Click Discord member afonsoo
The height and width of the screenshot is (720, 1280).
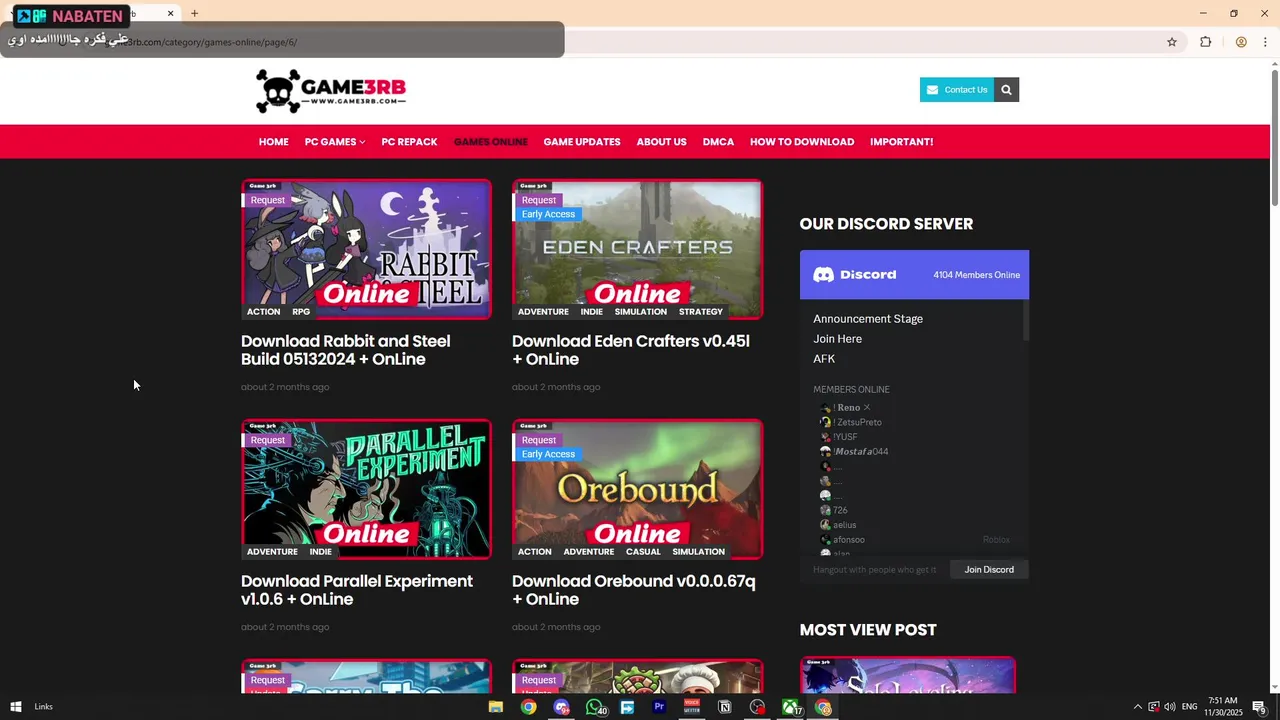pyautogui.click(x=843, y=540)
